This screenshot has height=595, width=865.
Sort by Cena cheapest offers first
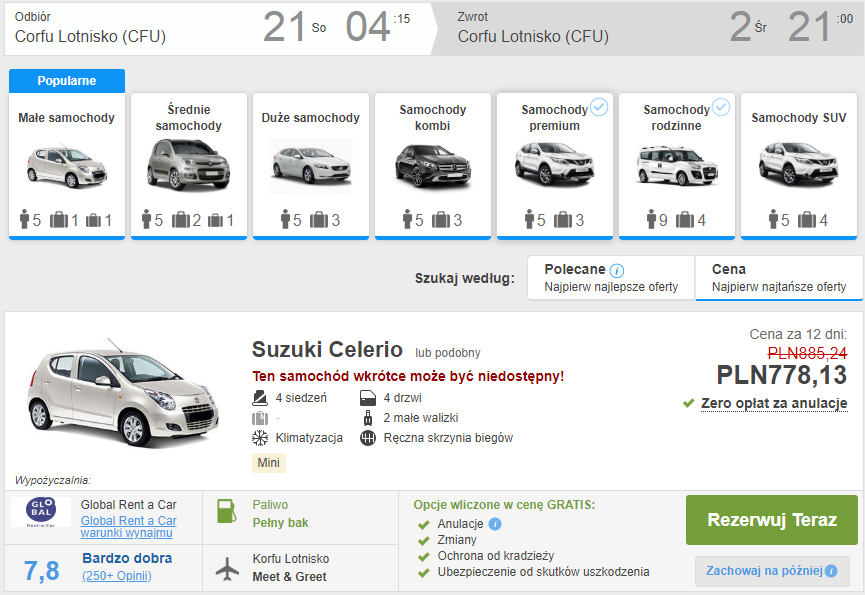click(778, 277)
